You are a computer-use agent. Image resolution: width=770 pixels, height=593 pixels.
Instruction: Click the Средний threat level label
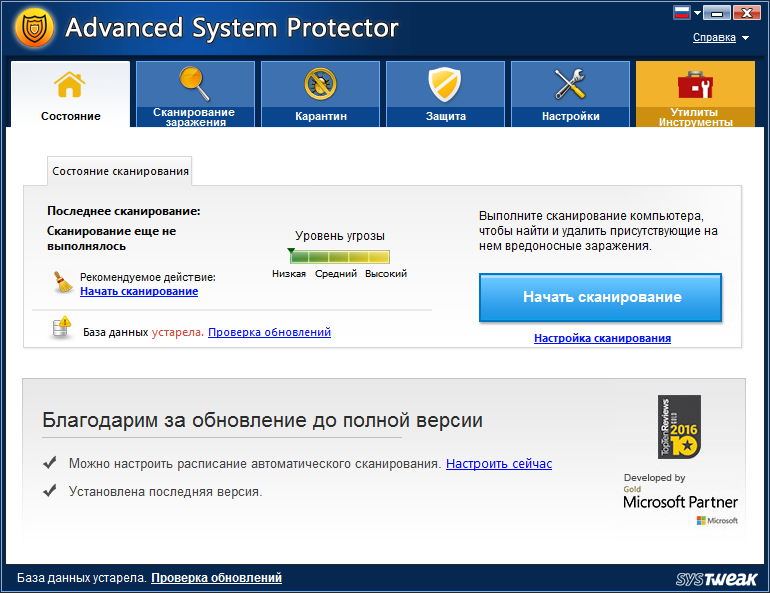[x=336, y=274]
